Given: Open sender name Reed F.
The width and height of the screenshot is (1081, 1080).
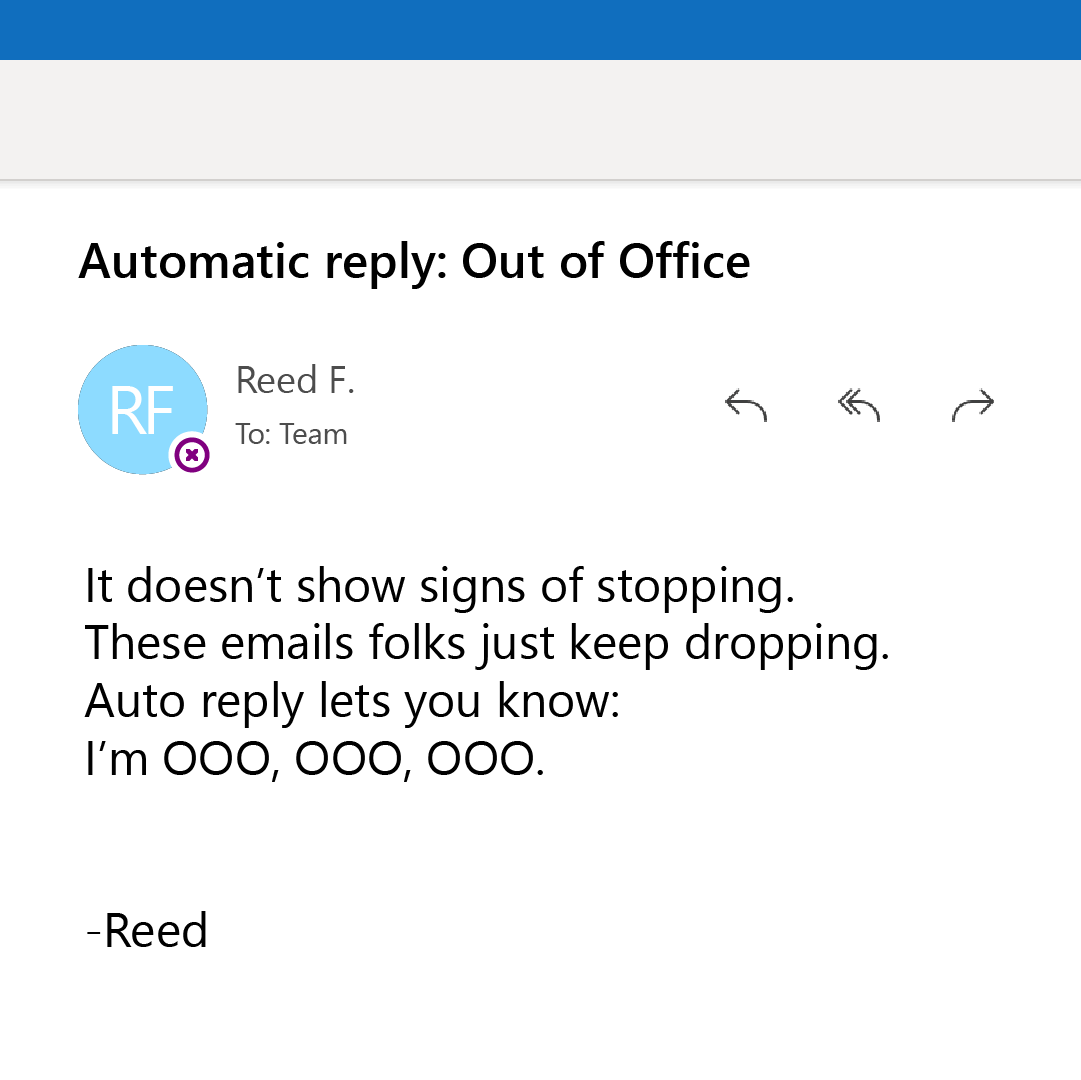Looking at the screenshot, I should (295, 380).
